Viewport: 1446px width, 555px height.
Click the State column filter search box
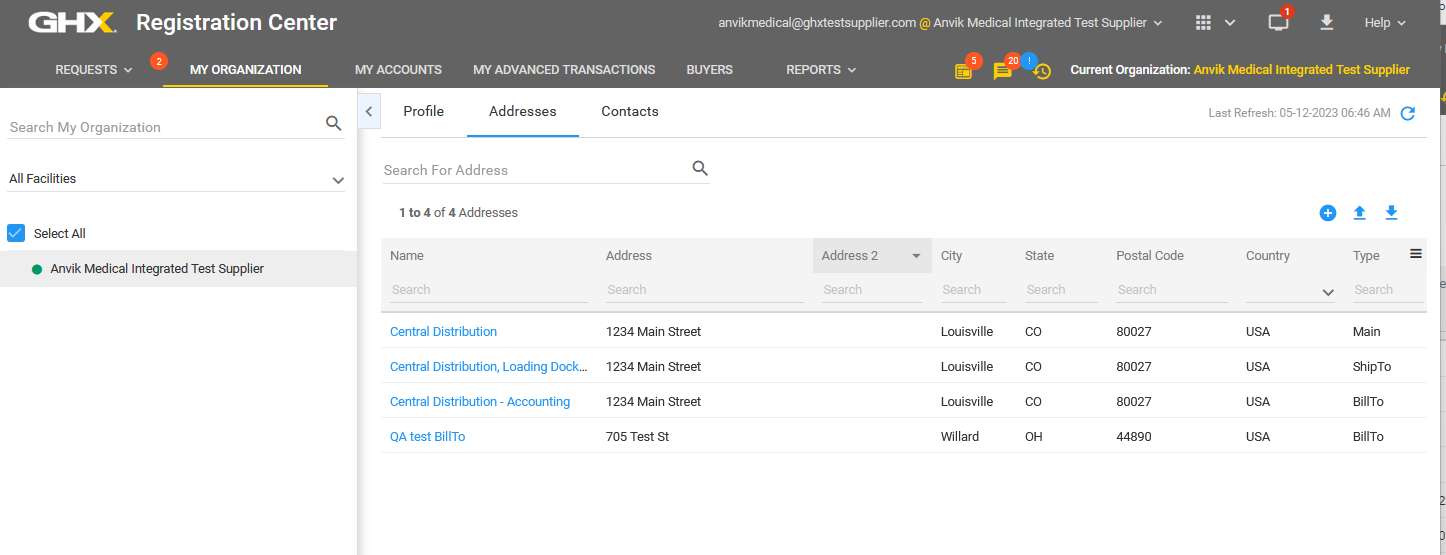[1061, 290]
